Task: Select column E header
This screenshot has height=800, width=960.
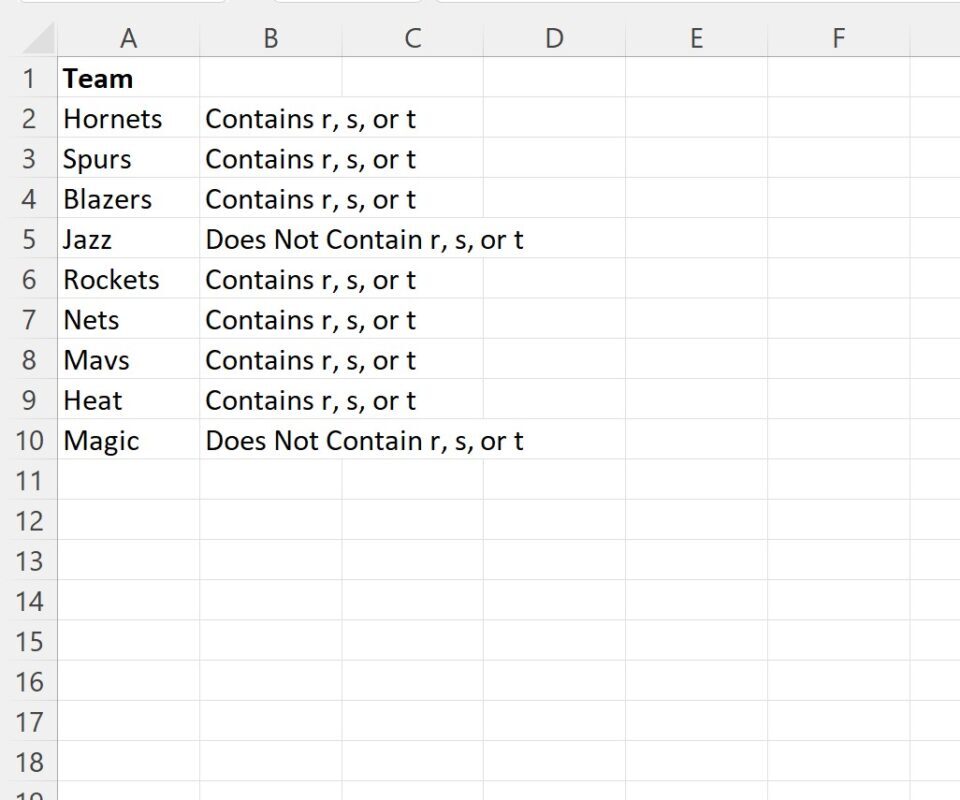Action: (x=696, y=39)
